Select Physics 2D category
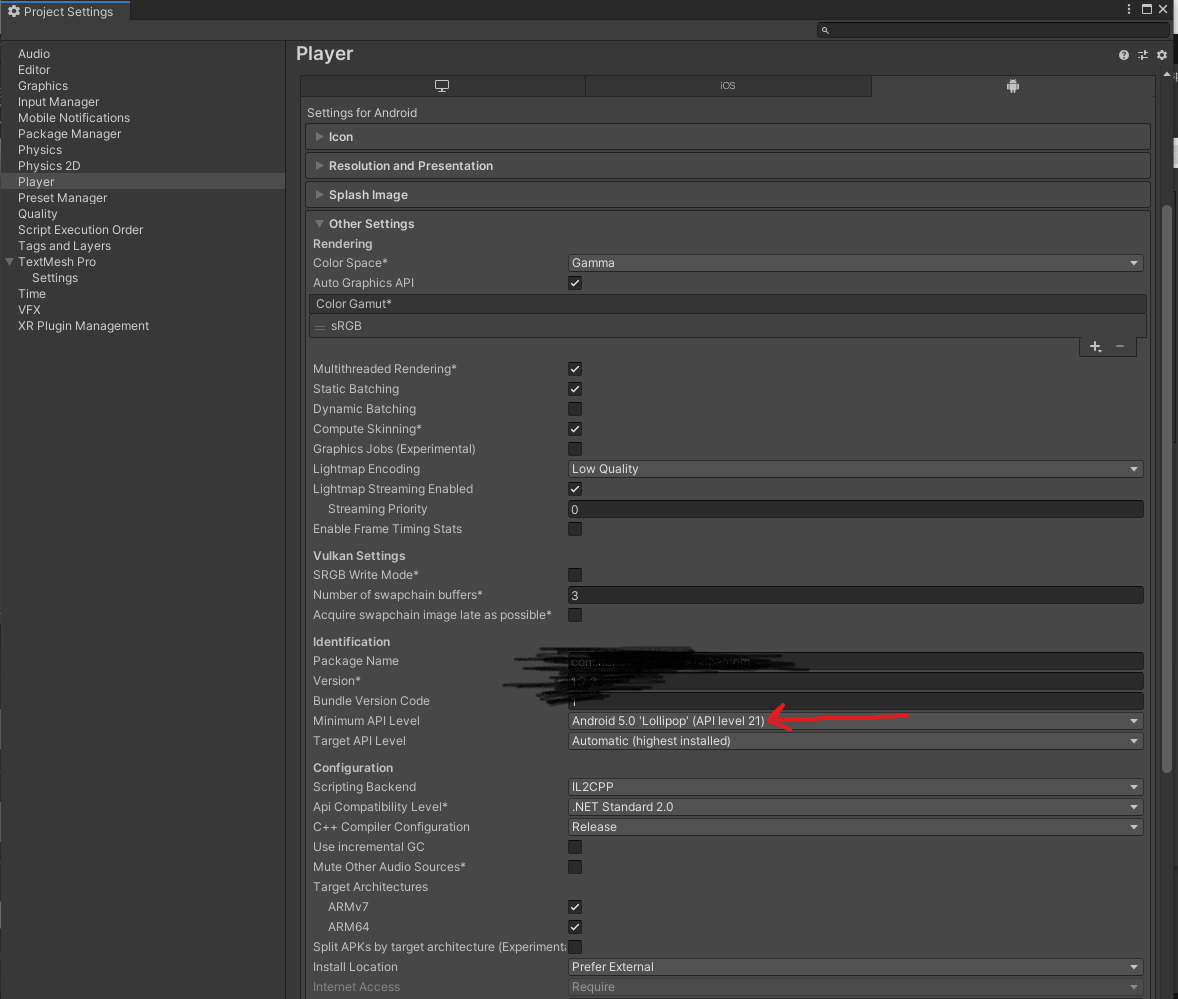1178x999 pixels. (49, 166)
